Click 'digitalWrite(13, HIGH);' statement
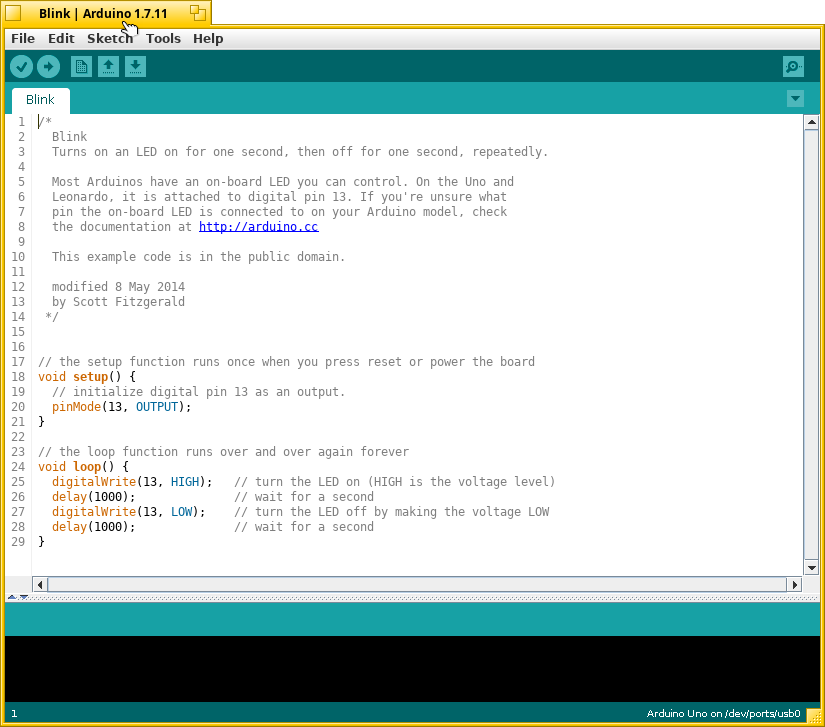Screen dimensions: 825x727 click(132, 482)
